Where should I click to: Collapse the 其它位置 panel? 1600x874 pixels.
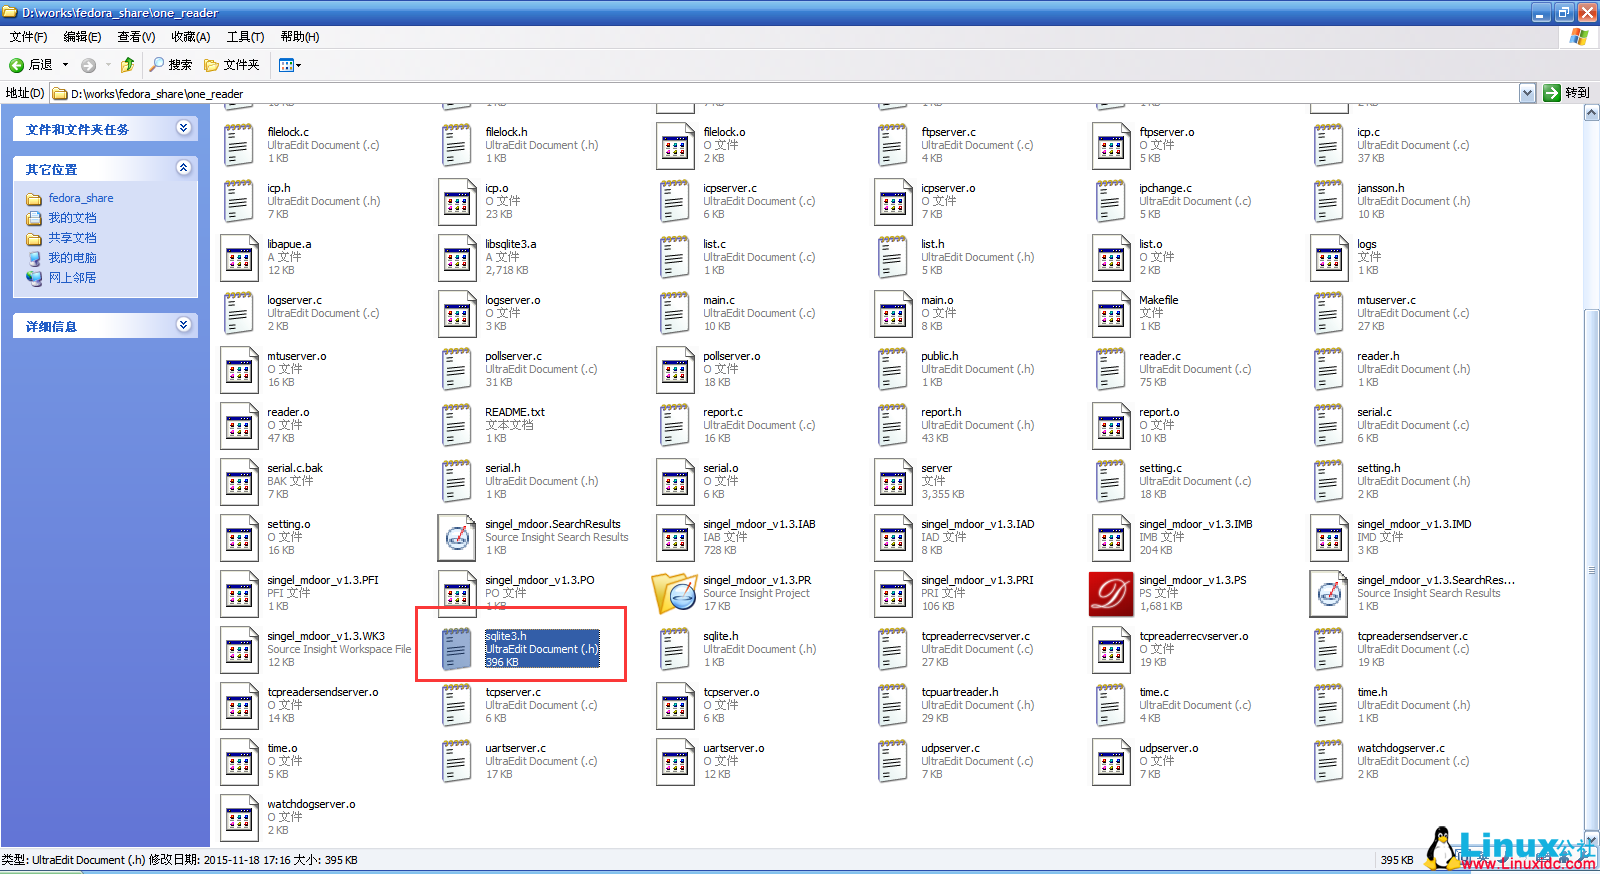[x=183, y=168]
